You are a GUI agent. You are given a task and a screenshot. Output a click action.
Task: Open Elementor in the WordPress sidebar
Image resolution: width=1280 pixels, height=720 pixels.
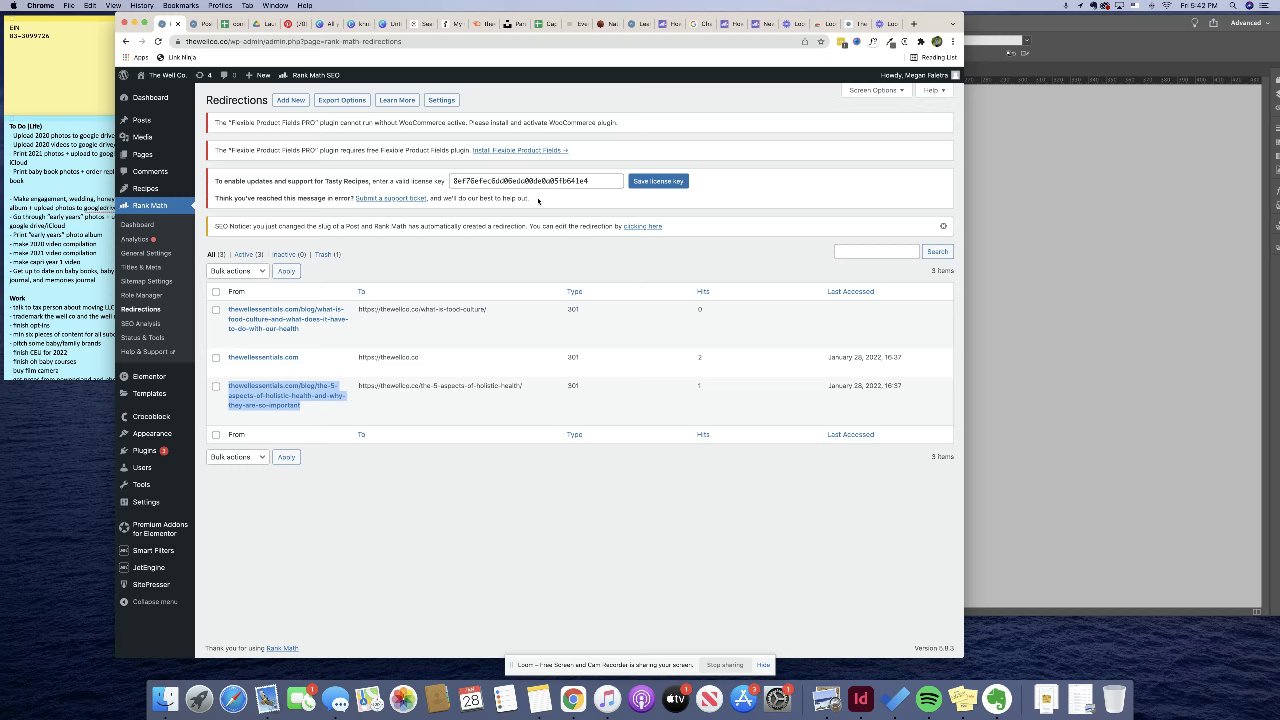tap(149, 376)
